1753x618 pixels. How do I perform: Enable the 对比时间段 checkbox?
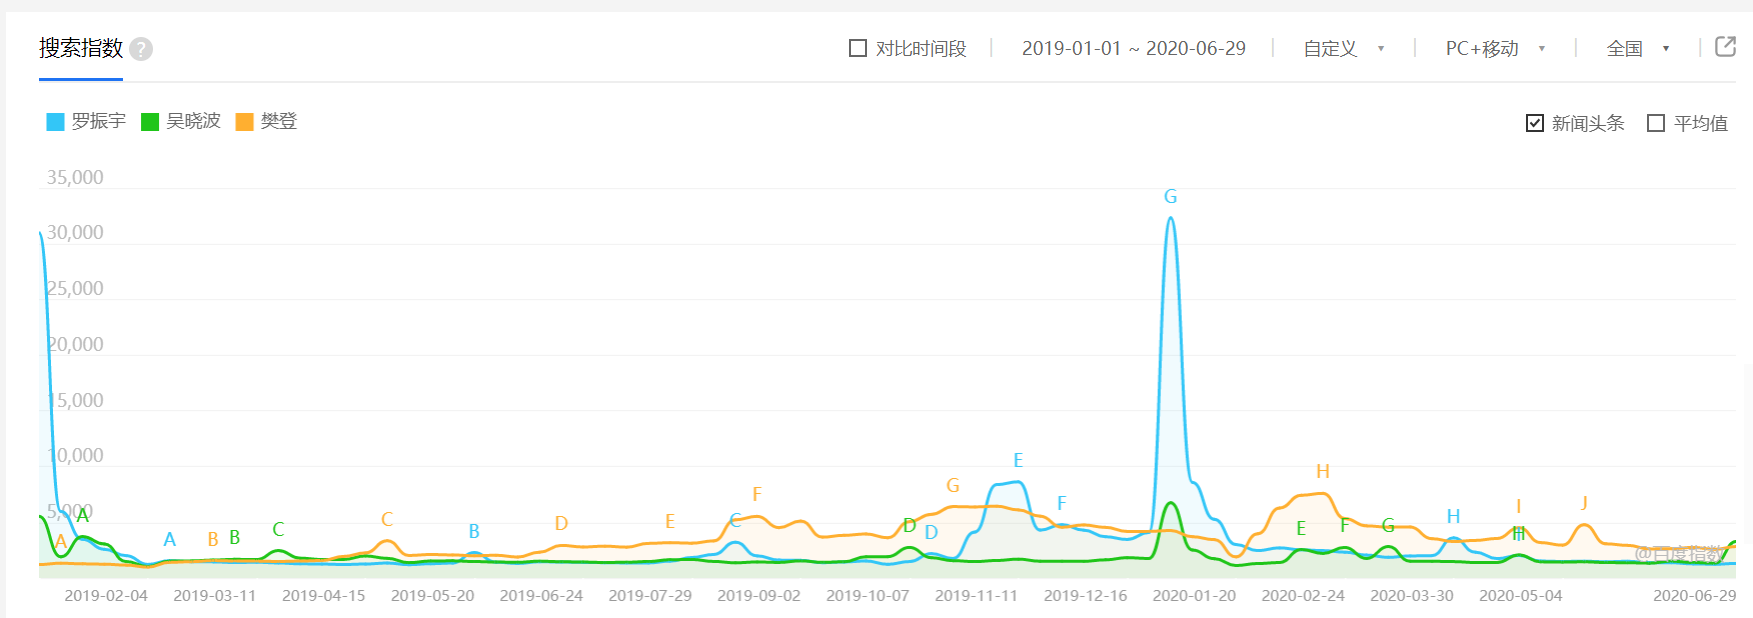coord(858,48)
